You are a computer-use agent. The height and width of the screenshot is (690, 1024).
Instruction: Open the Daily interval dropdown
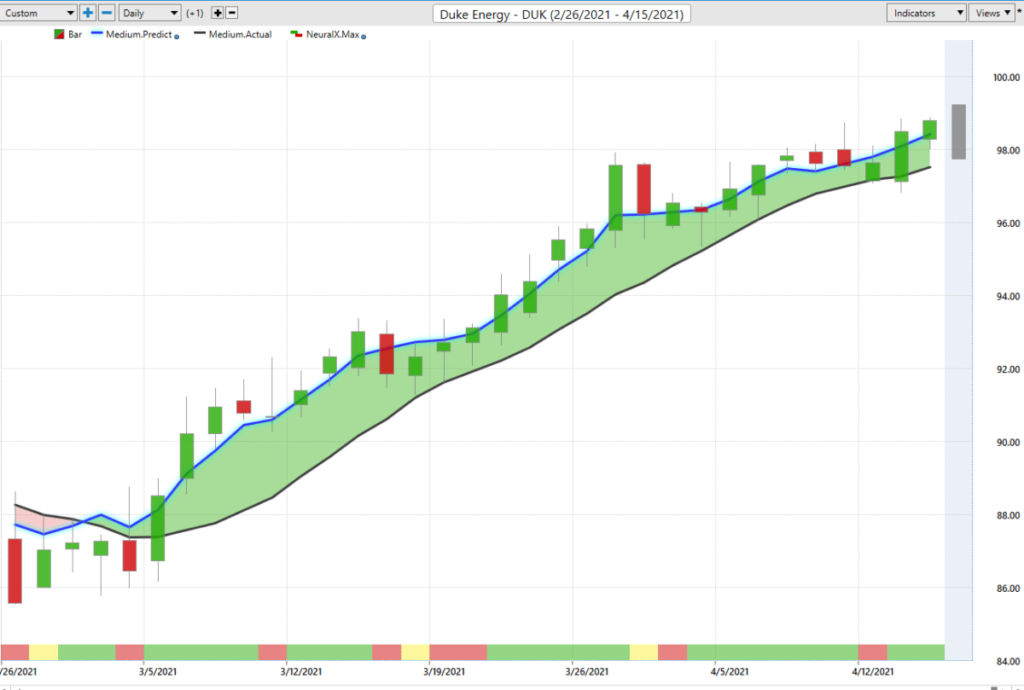pyautogui.click(x=150, y=13)
